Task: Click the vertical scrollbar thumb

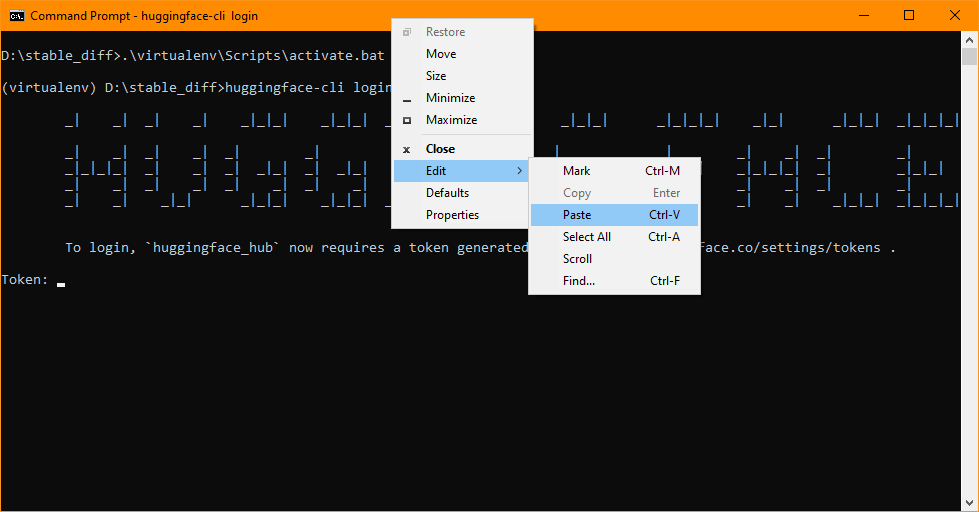Action: pyautogui.click(x=969, y=57)
